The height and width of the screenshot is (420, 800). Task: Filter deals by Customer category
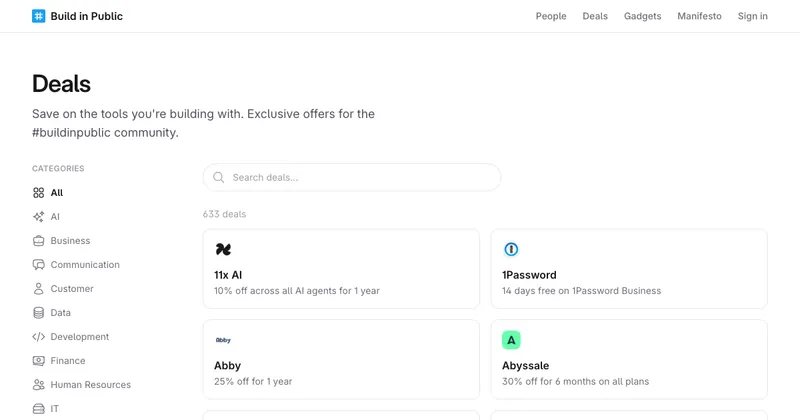72,289
